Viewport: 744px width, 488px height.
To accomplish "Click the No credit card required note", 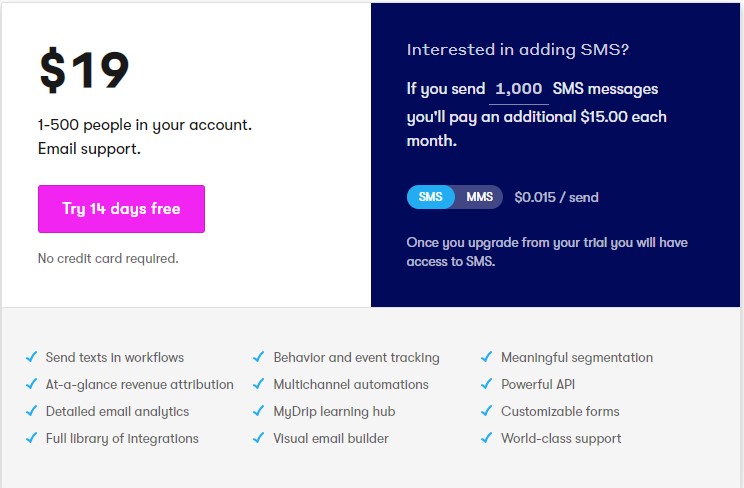I will 108,258.
